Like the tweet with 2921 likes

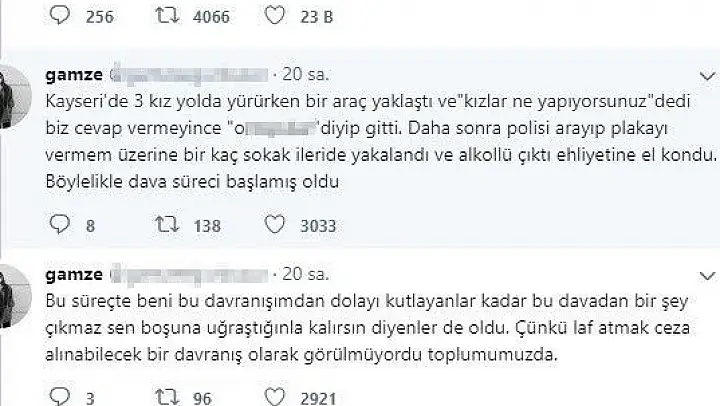(x=275, y=397)
